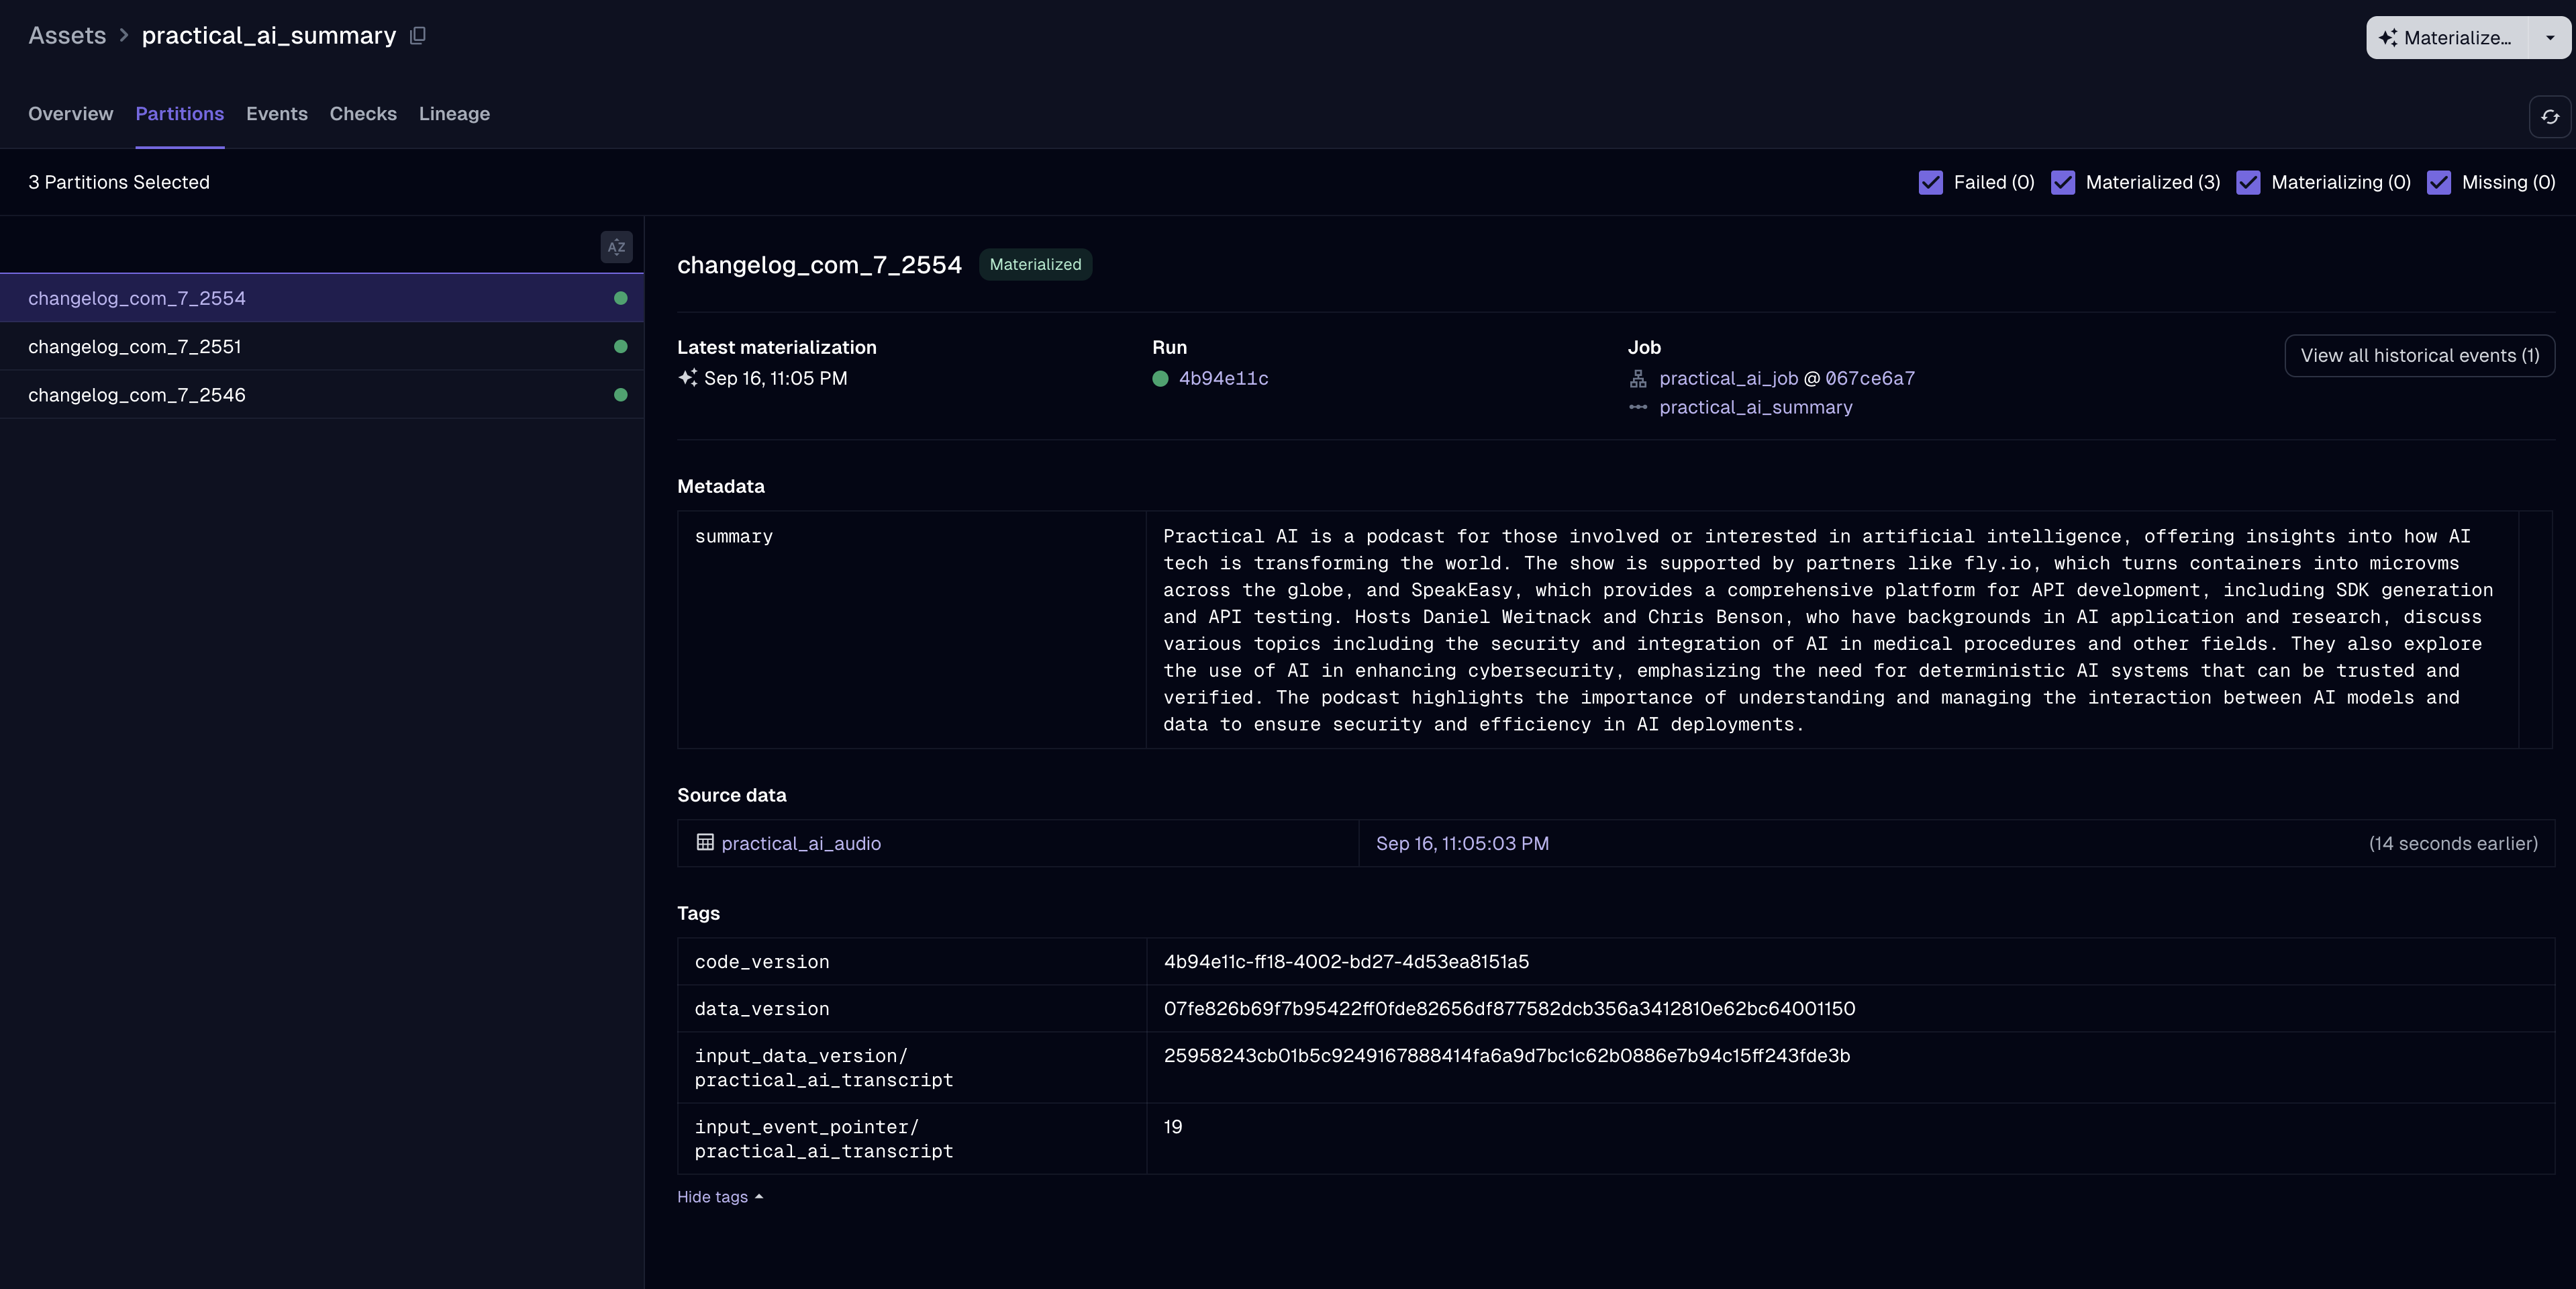Select partition changelog_com_7_2554
The width and height of the screenshot is (2576, 1289).
[x=321, y=298]
